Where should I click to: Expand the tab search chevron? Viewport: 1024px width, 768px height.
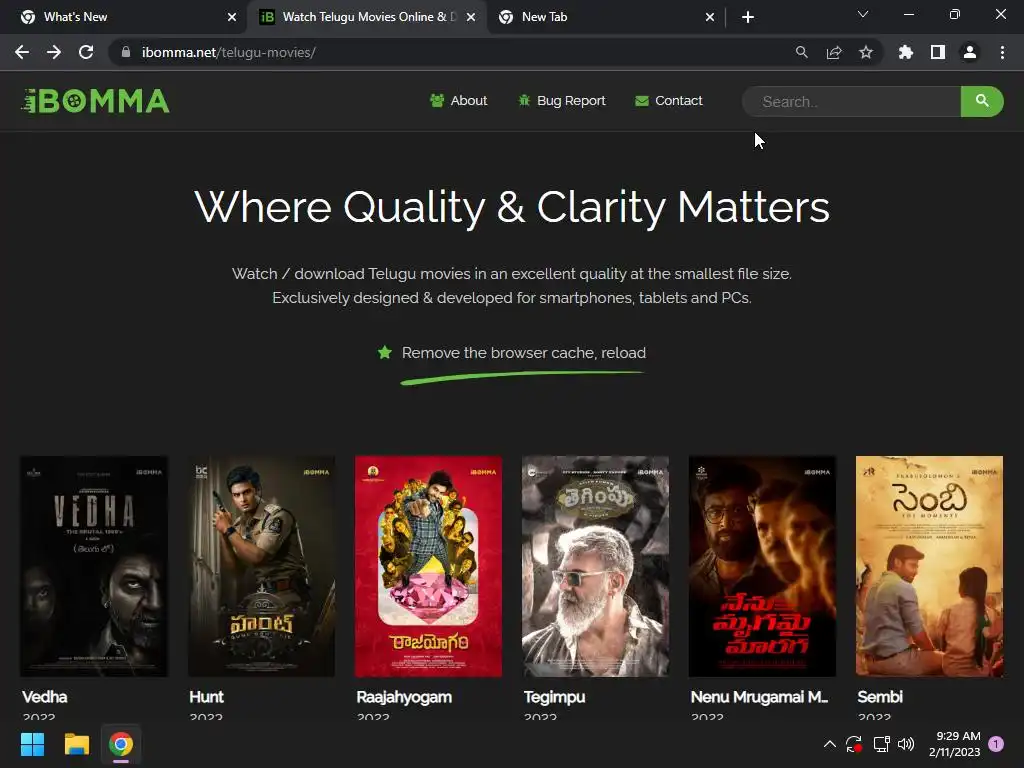pos(863,14)
